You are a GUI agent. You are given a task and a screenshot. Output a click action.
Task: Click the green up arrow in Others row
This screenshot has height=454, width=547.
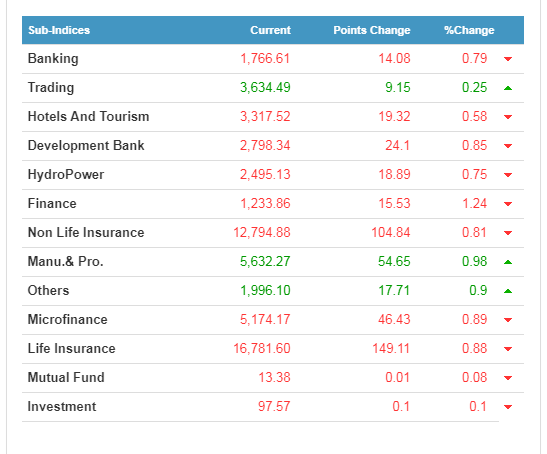click(x=508, y=291)
